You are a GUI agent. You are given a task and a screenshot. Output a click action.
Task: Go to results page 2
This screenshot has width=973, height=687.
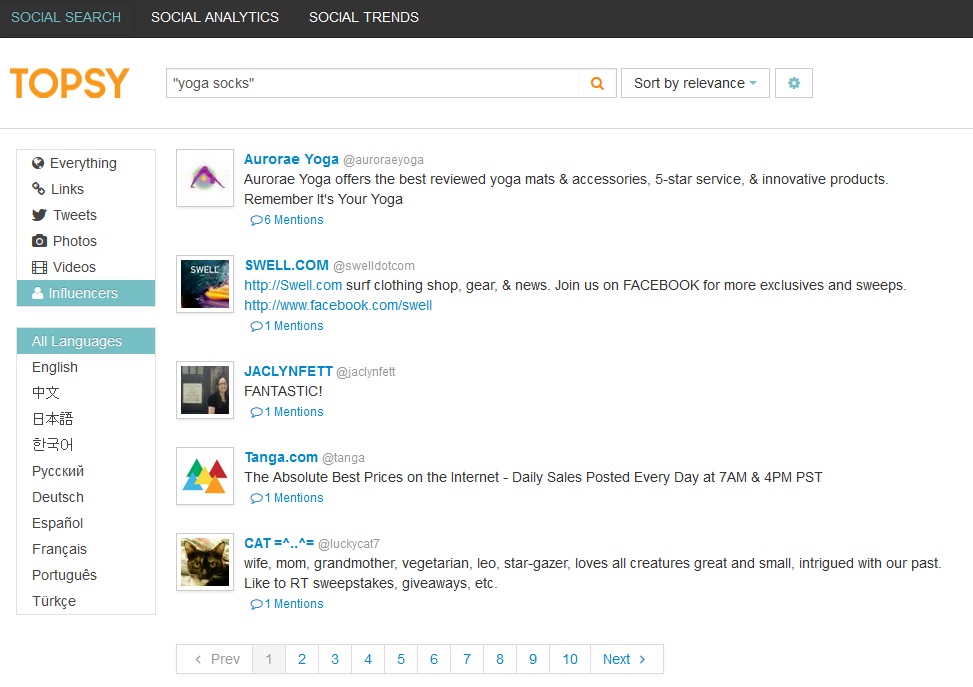(302, 659)
